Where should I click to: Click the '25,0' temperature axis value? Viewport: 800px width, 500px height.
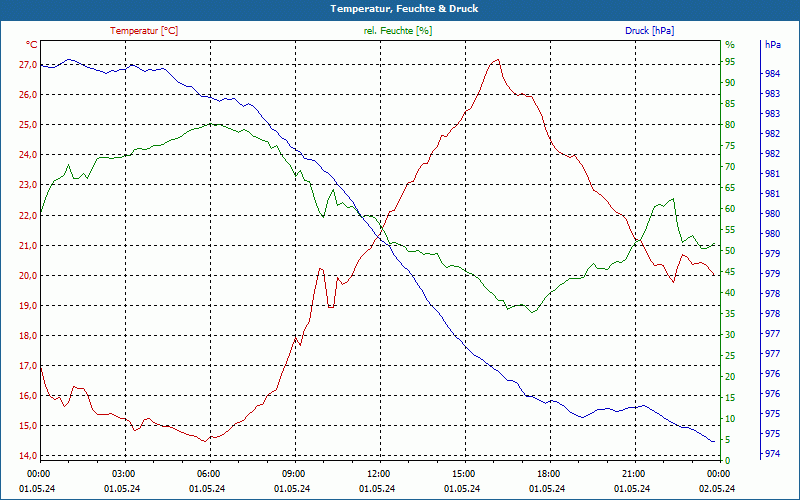tap(29, 125)
